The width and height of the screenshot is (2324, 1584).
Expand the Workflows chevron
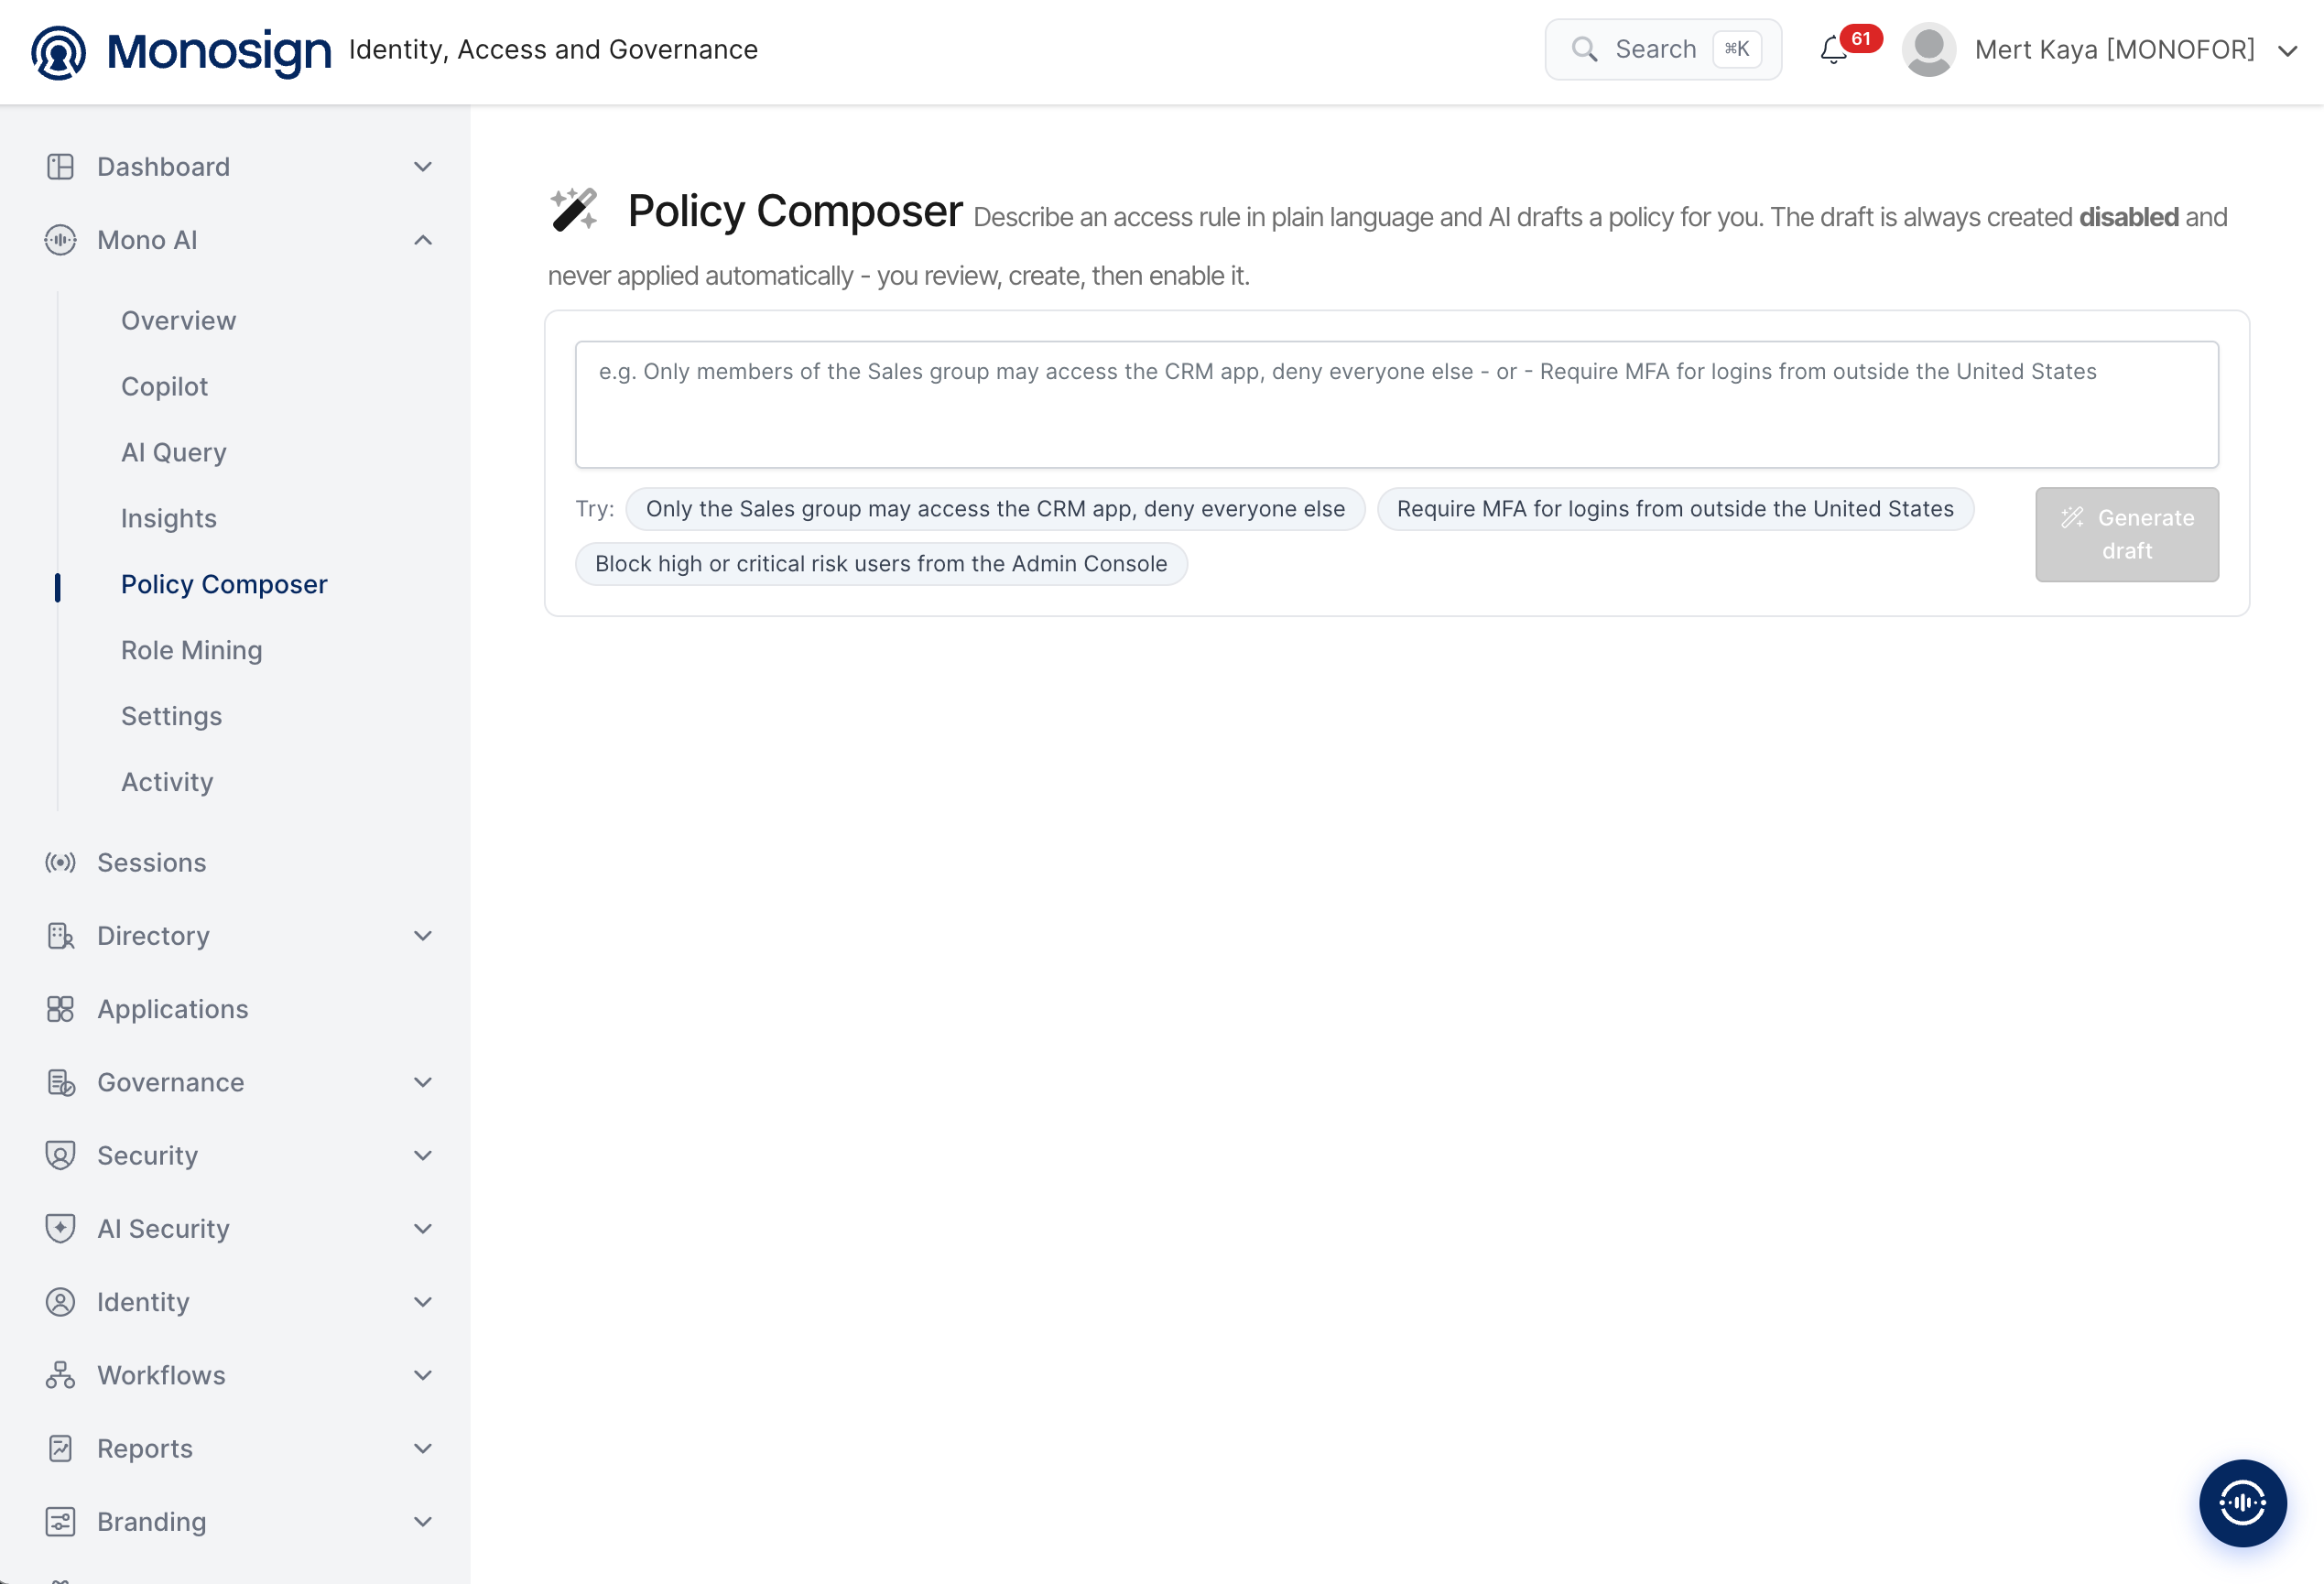(x=423, y=1375)
